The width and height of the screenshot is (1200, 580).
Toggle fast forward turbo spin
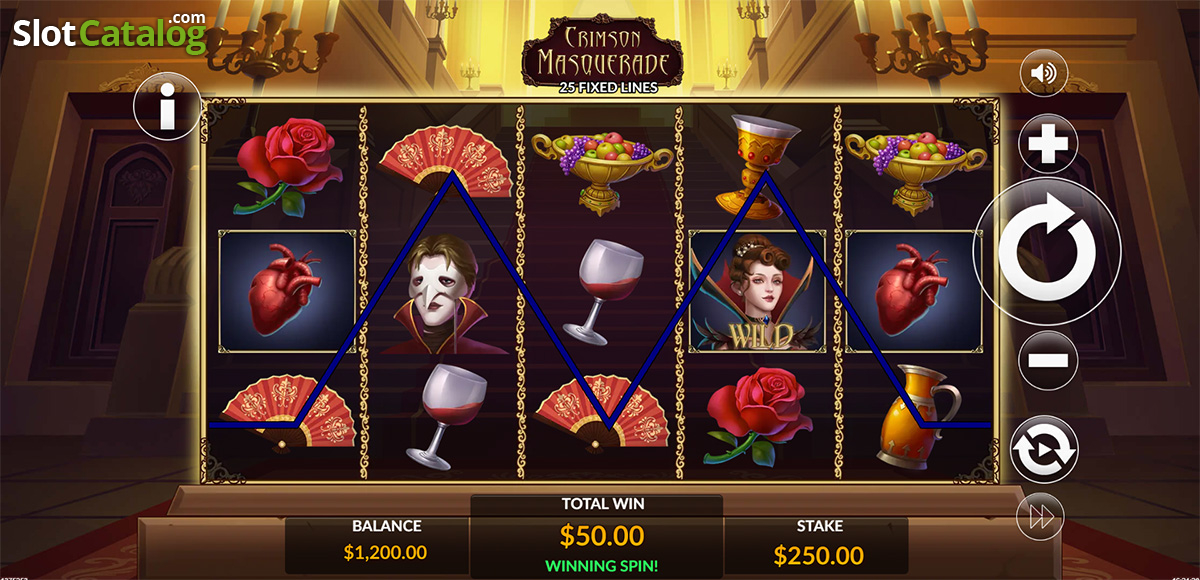click(x=1039, y=518)
